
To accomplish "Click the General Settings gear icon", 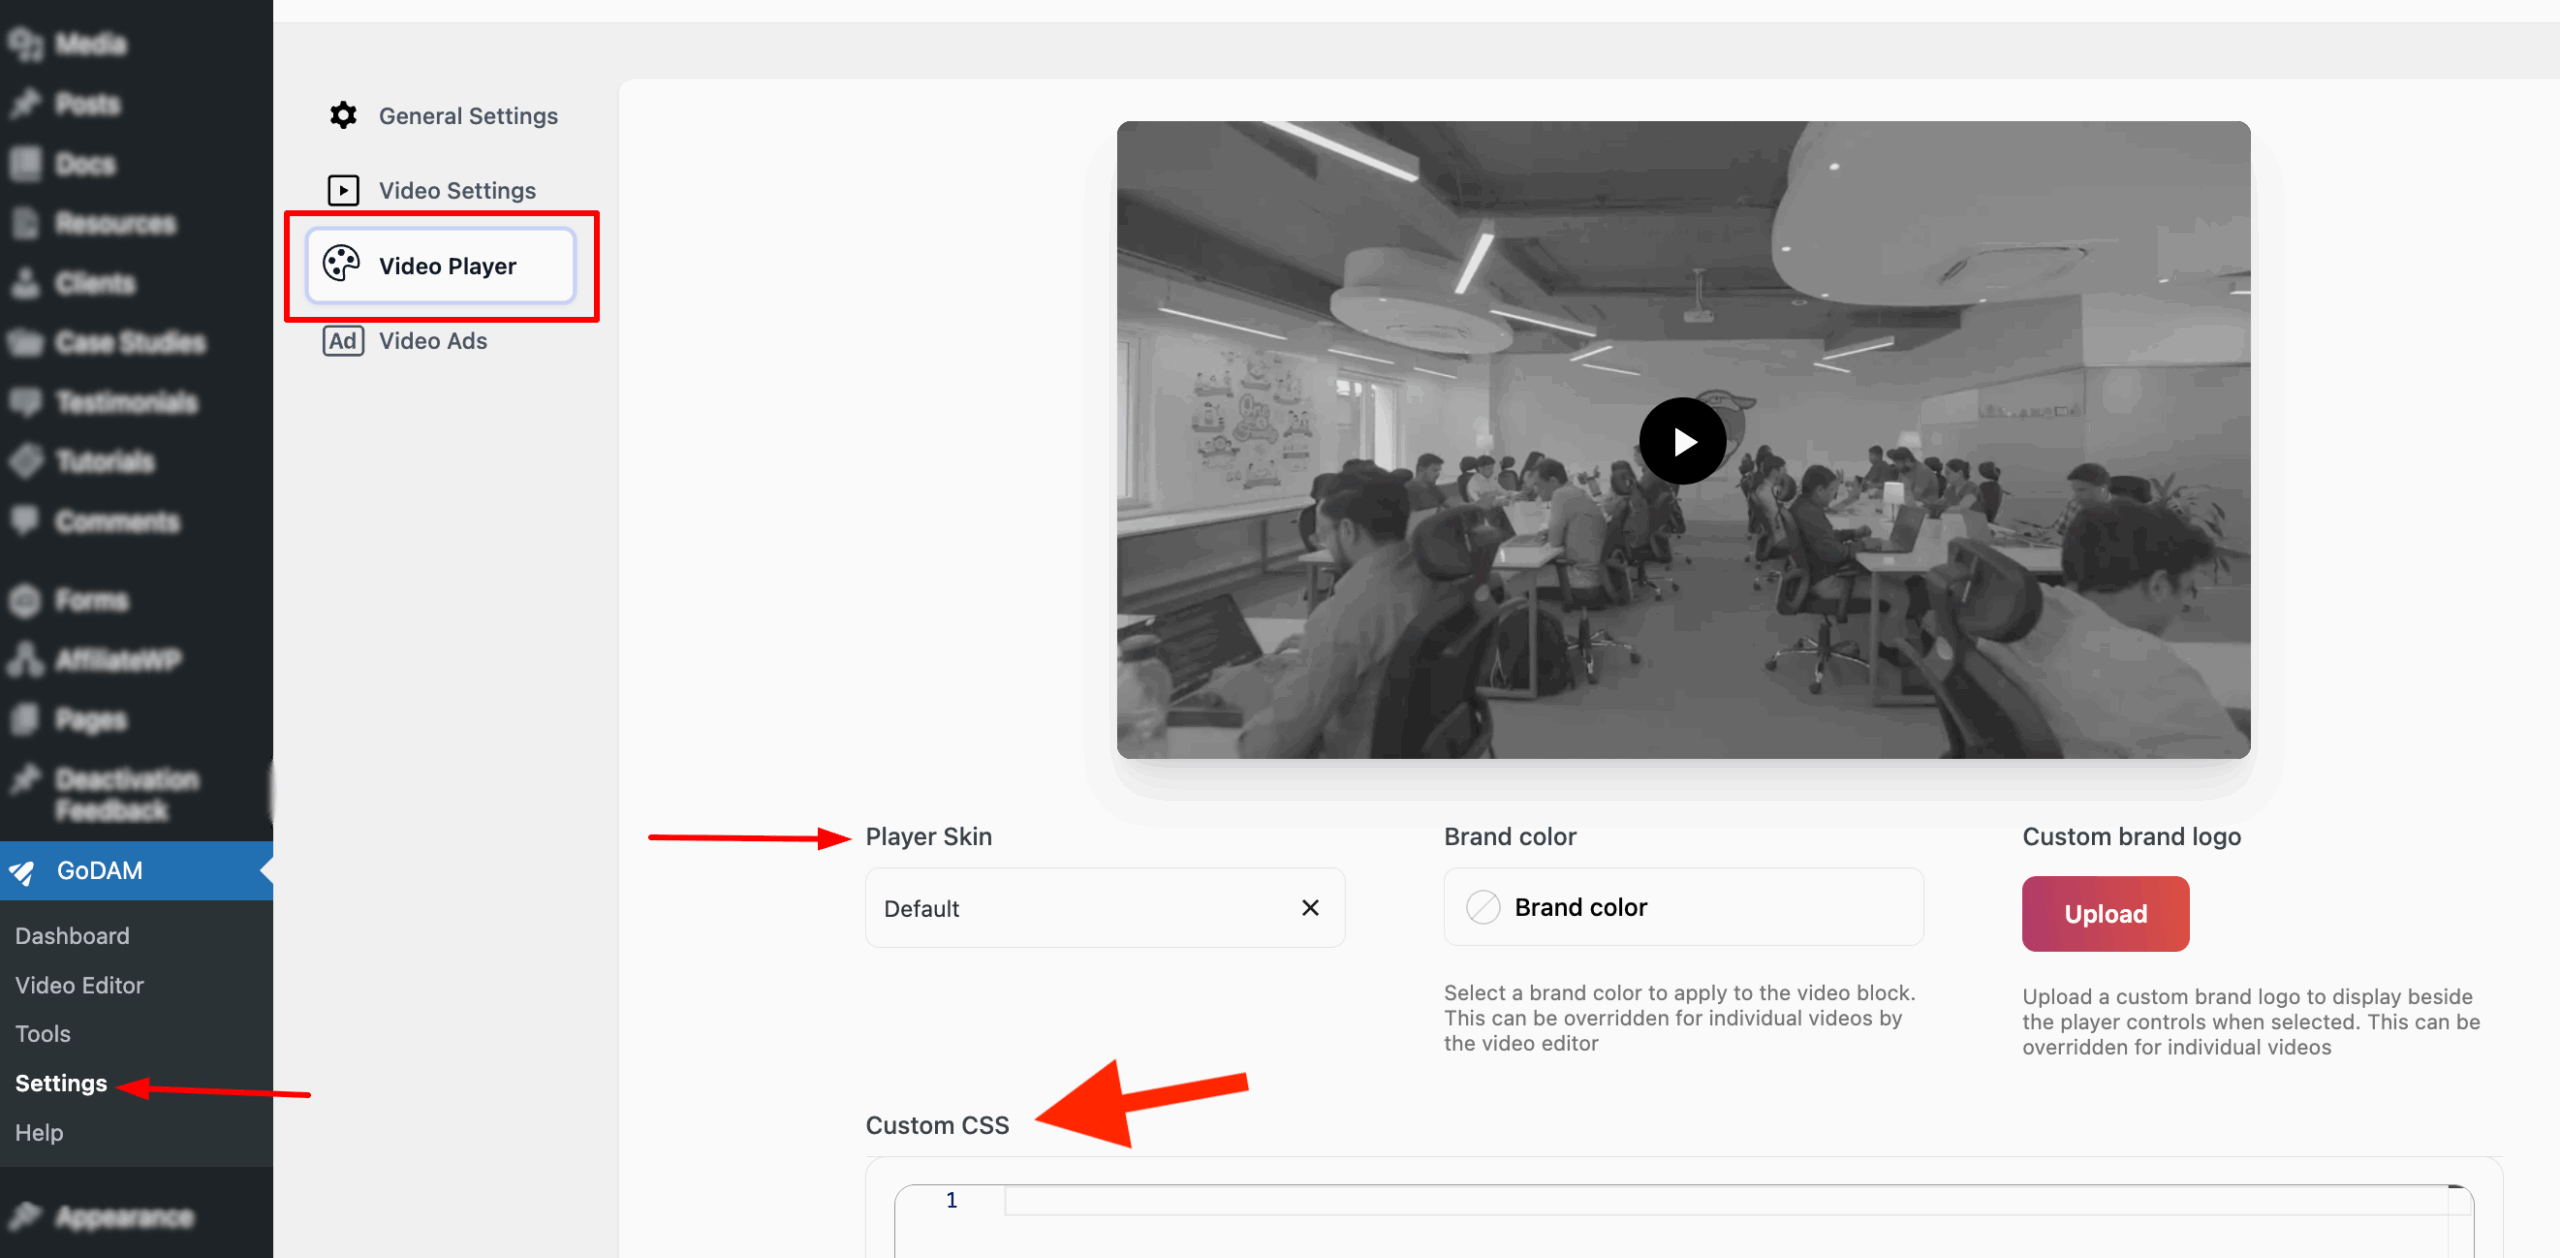I will point(343,116).
